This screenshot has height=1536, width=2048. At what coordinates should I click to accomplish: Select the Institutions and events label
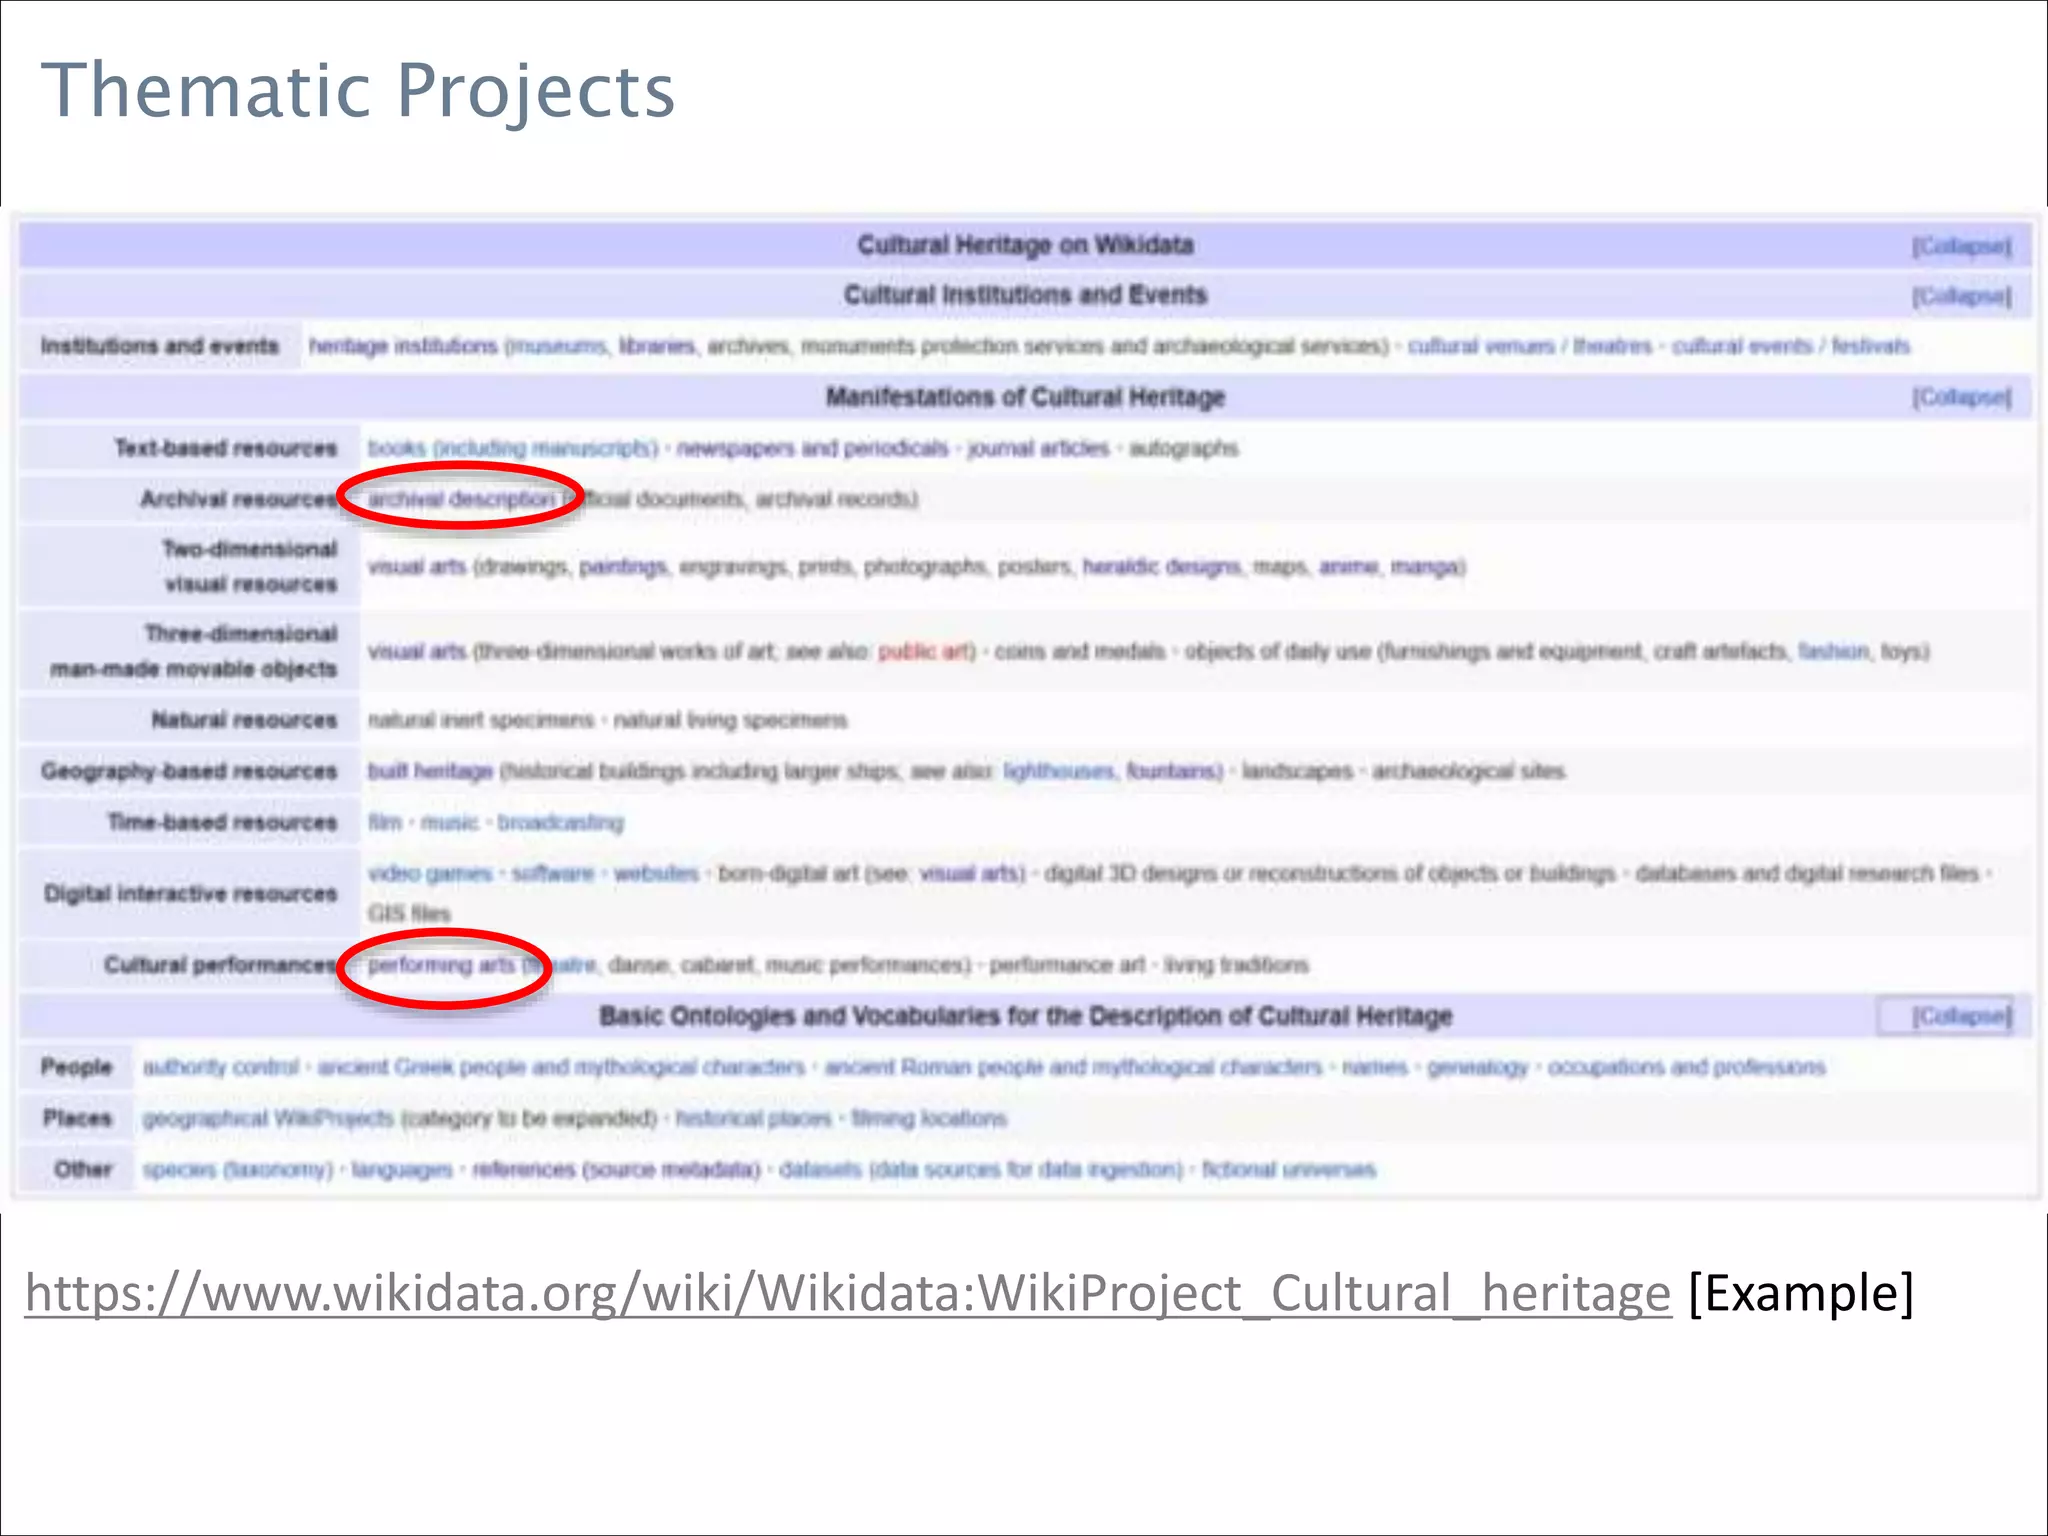click(160, 346)
